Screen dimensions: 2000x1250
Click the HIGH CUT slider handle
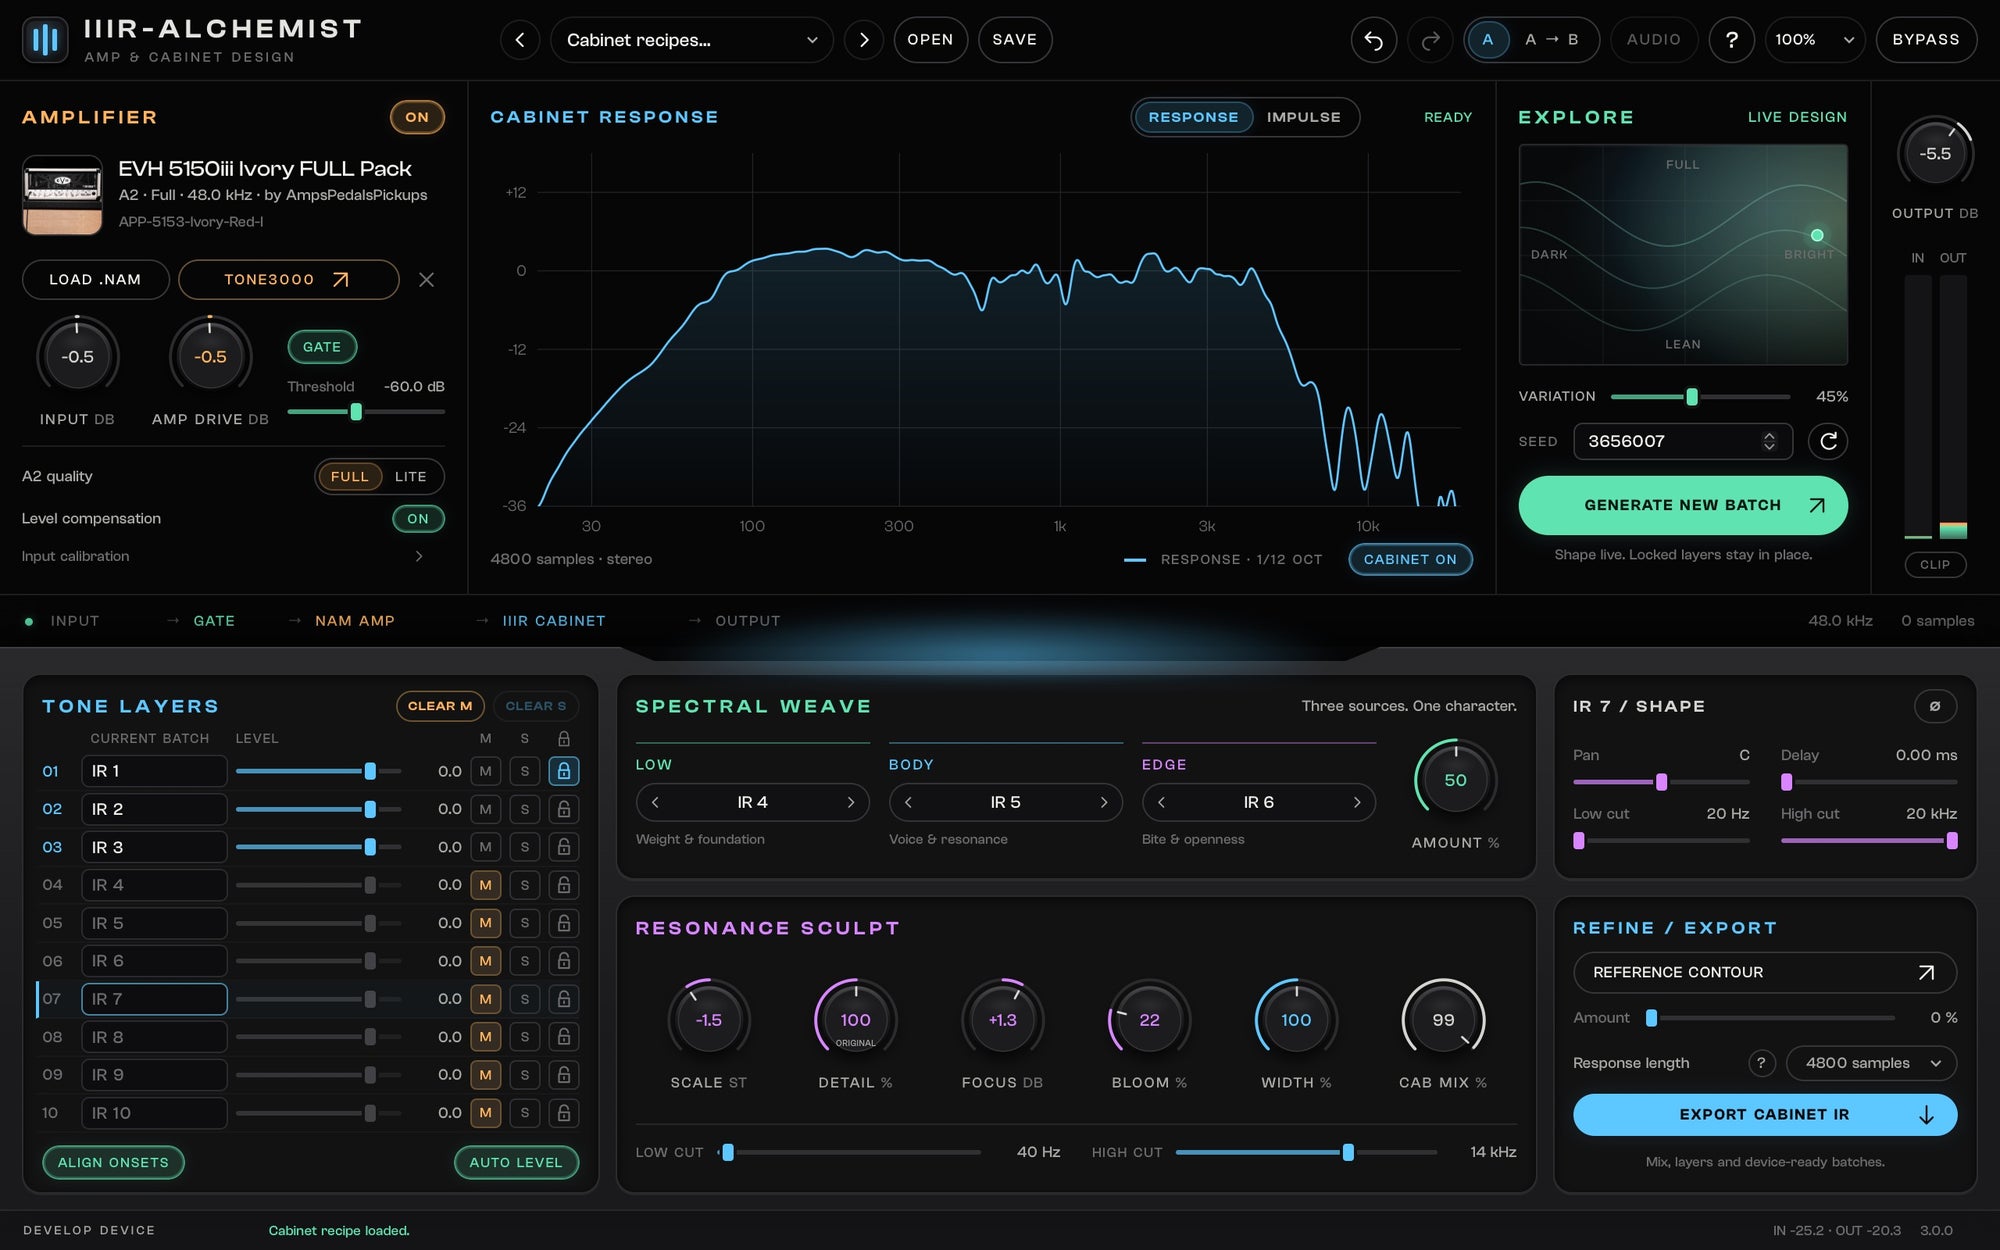coord(1348,1152)
